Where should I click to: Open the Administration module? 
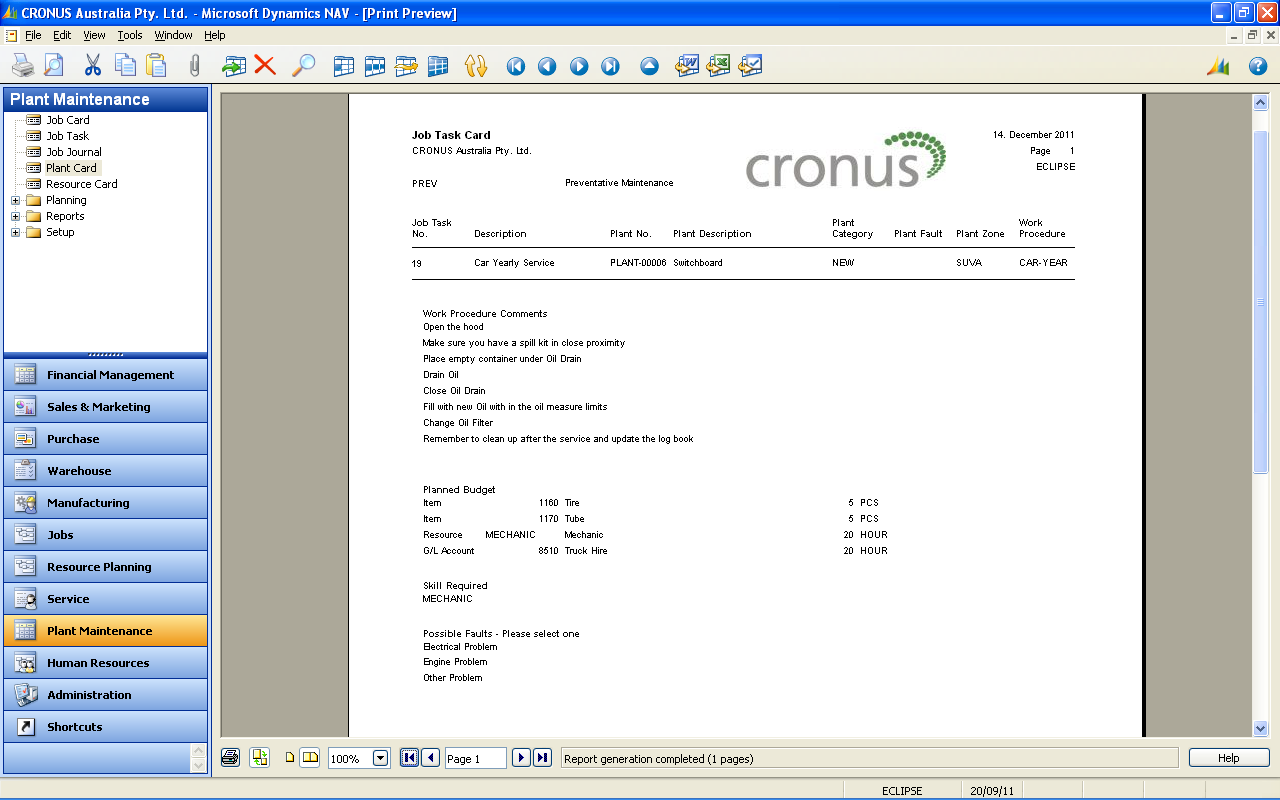click(106, 695)
